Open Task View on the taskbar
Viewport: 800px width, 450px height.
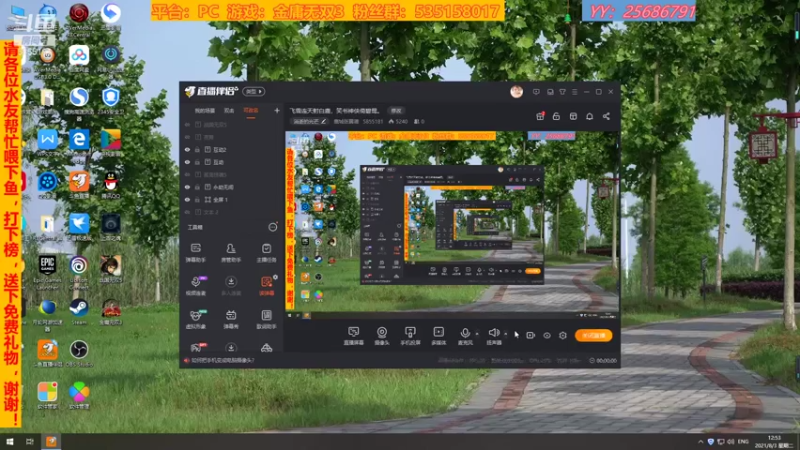pyautogui.click(x=30, y=441)
